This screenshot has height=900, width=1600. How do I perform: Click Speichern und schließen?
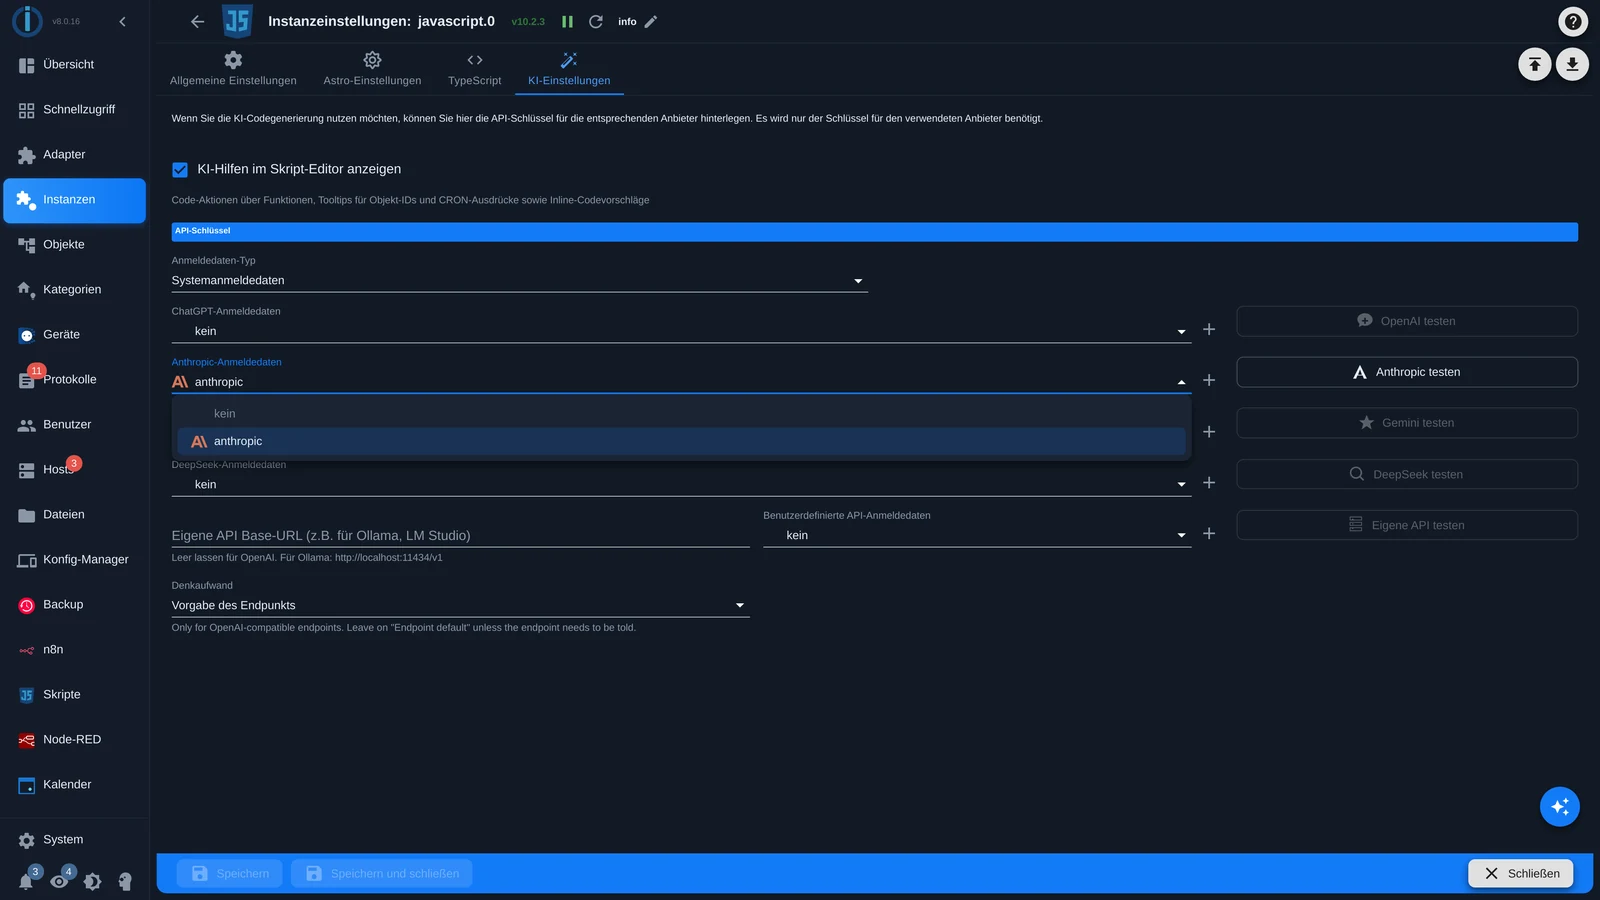tap(382, 873)
